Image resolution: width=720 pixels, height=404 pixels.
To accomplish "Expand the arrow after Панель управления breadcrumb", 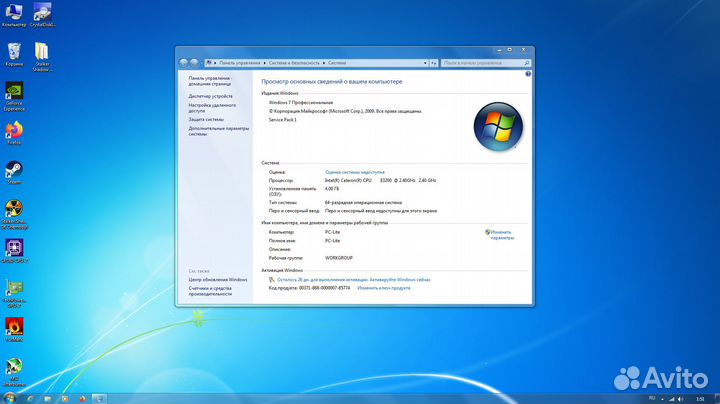I will tap(264, 63).
